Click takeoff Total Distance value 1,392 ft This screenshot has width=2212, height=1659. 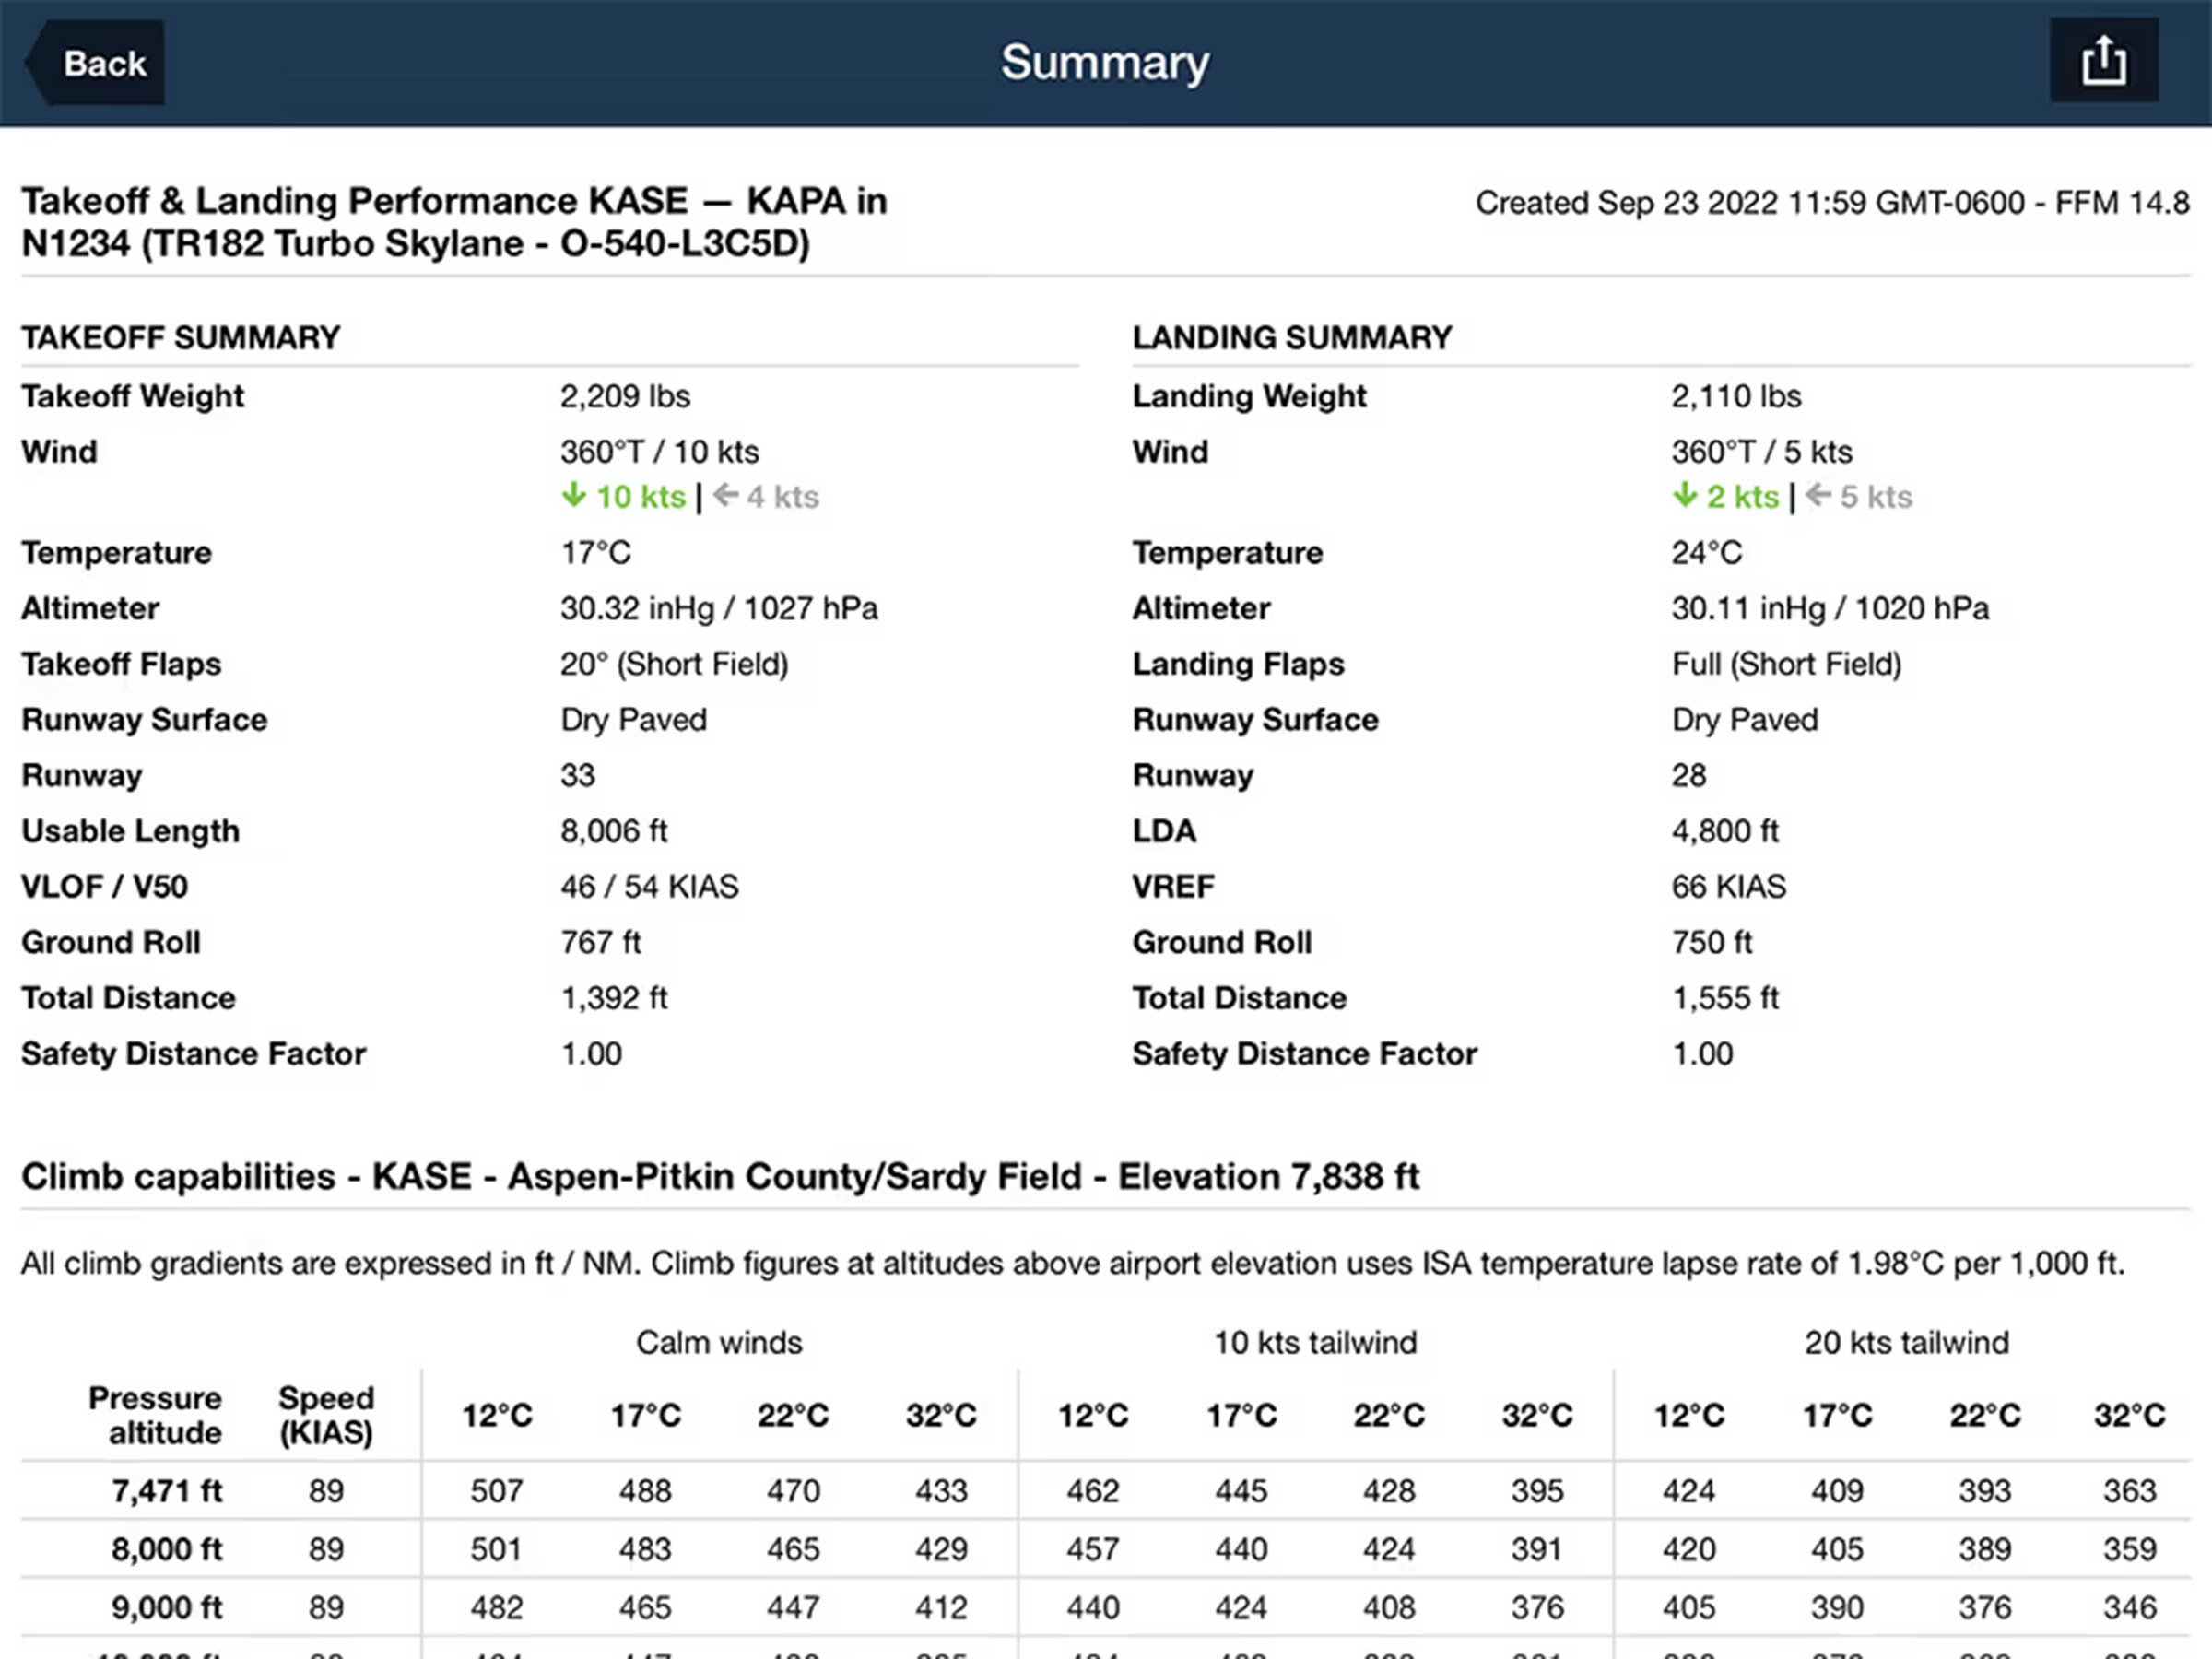point(614,998)
